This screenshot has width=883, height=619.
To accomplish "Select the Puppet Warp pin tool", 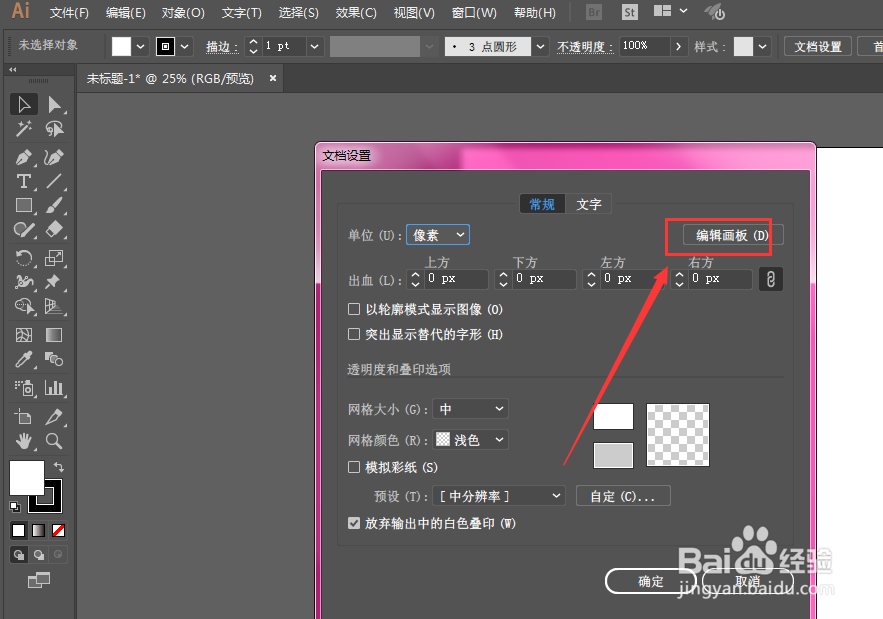I will click(x=54, y=282).
